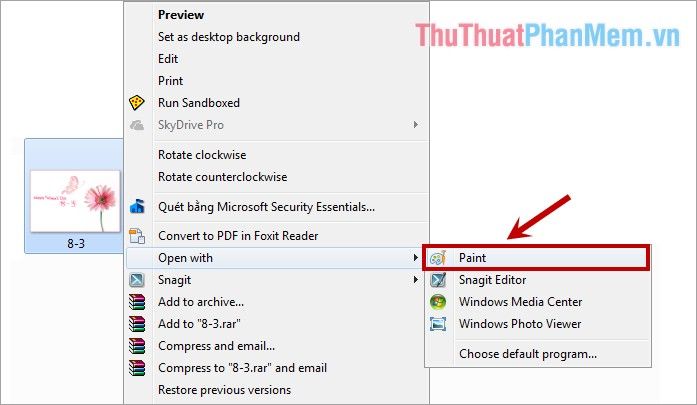This screenshot has height=405, width=697.
Task: Expand the SkyDrive Pro submenu arrow
Action: coord(416,124)
